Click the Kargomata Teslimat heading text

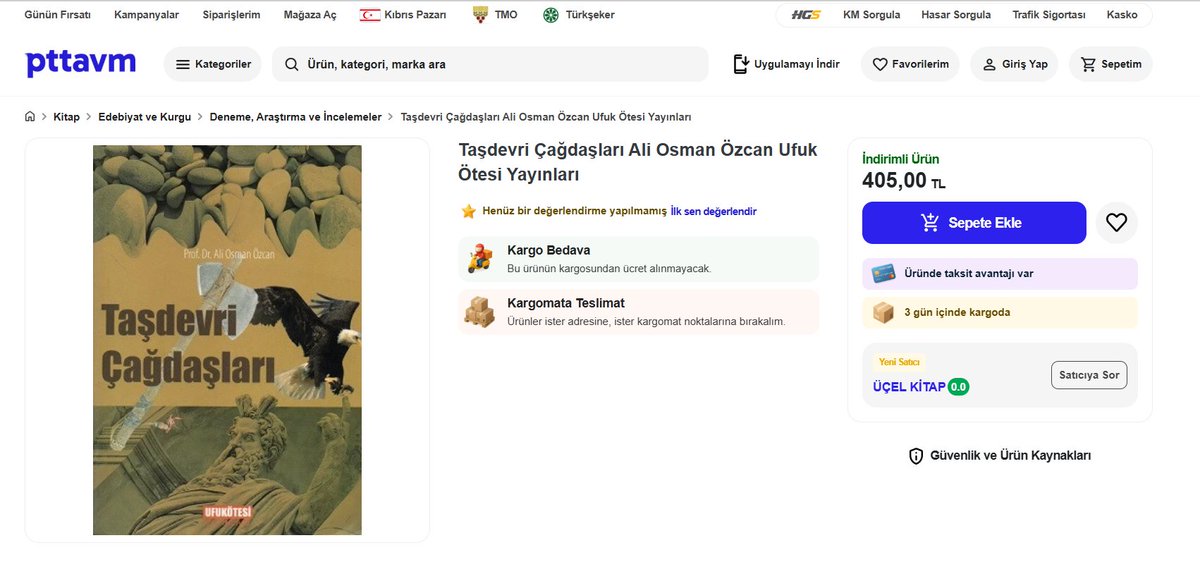coord(566,303)
